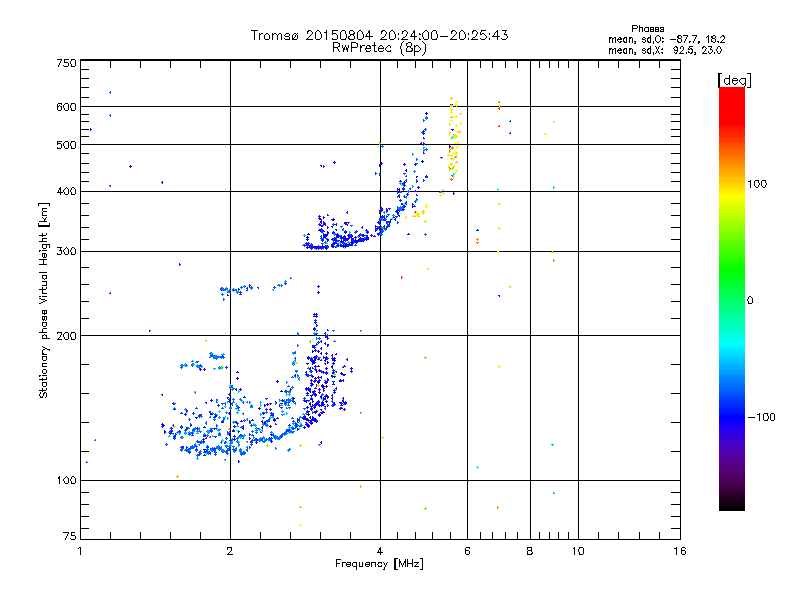Click the '300' height axis tick label
800x600 pixels.
67,251
